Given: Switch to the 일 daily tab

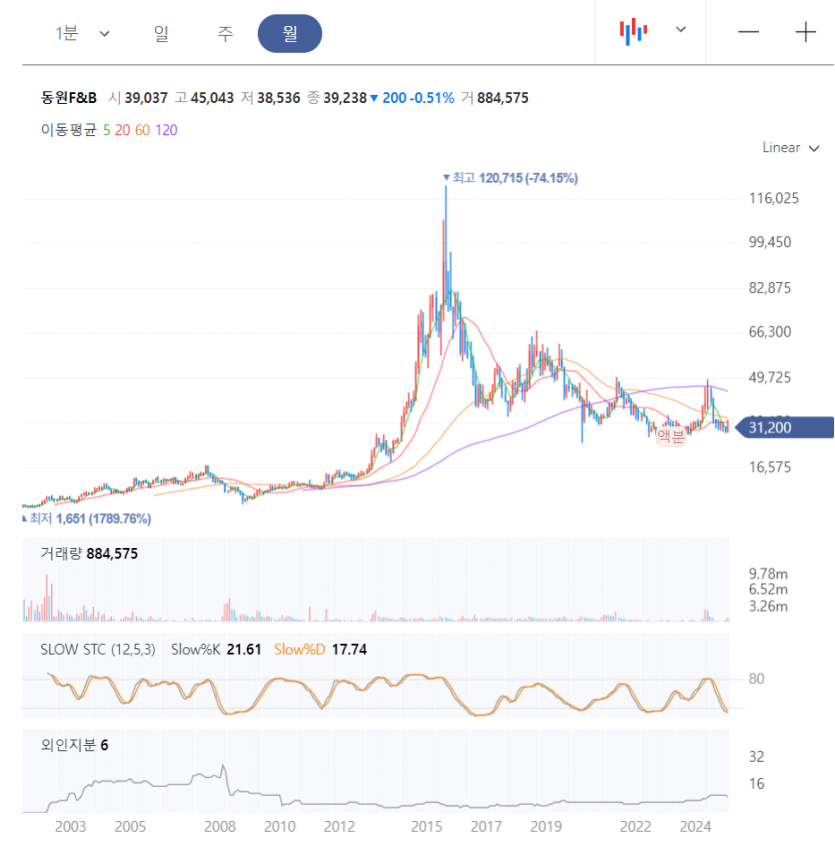Looking at the screenshot, I should pyautogui.click(x=161, y=34).
